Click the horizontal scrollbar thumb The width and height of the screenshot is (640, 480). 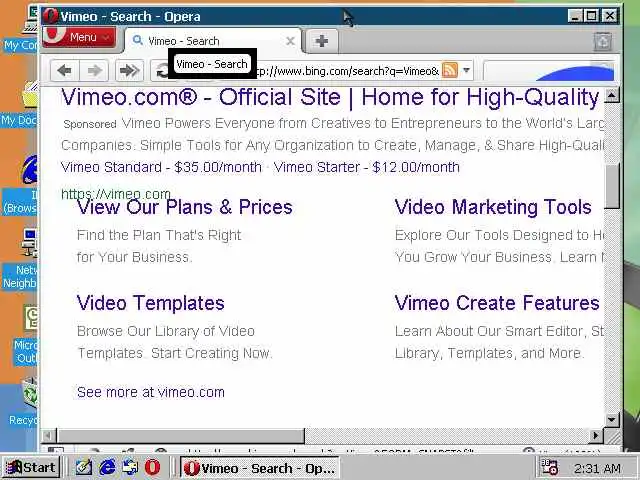[180, 436]
